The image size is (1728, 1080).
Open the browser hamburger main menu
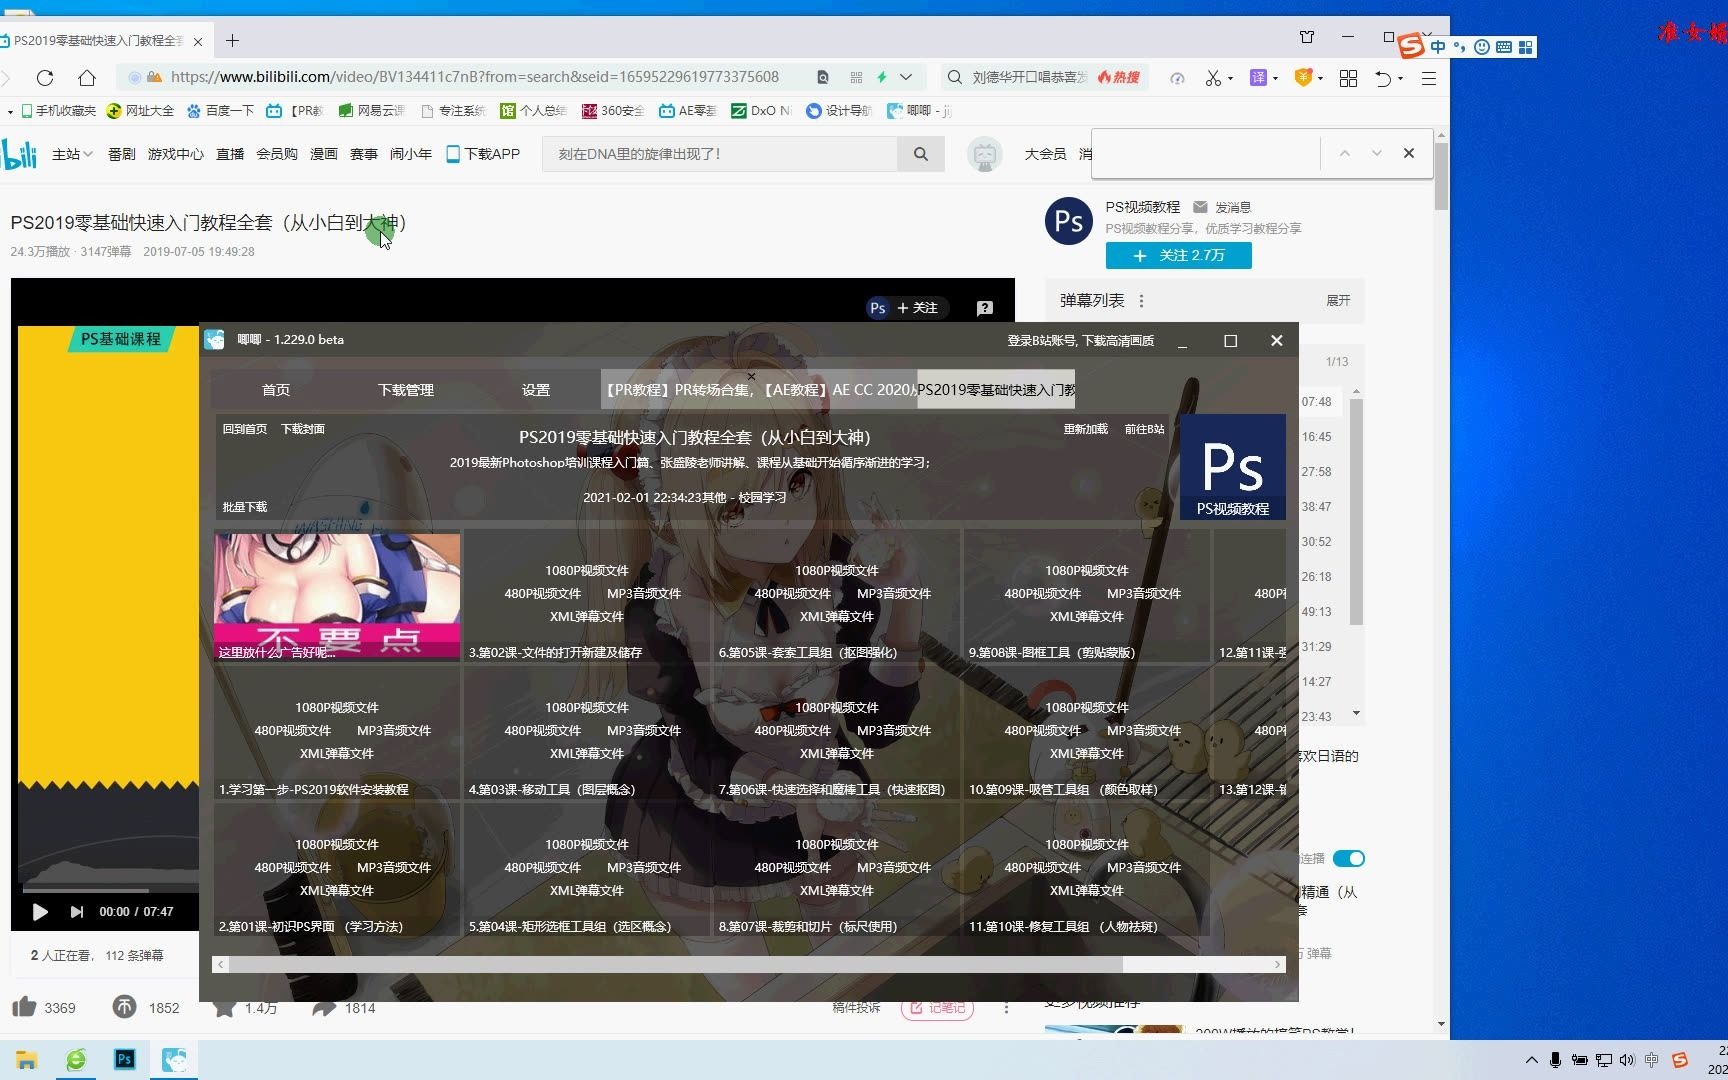click(x=1429, y=78)
